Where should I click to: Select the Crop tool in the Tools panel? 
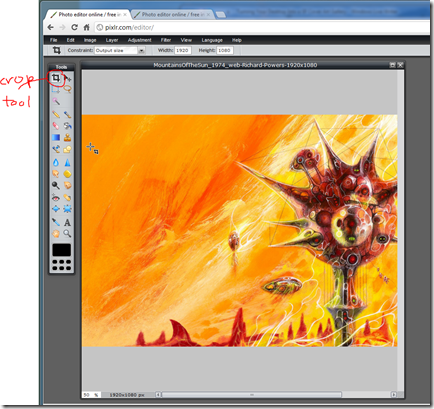(56, 78)
